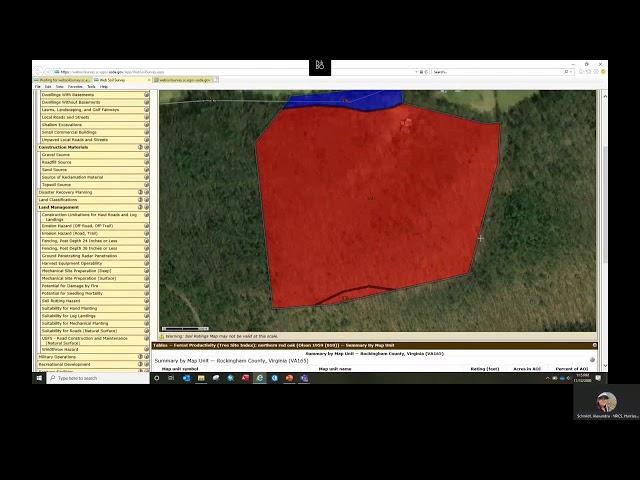The height and width of the screenshot is (480, 640).
Task: Open the File menu
Action: coord(38,87)
